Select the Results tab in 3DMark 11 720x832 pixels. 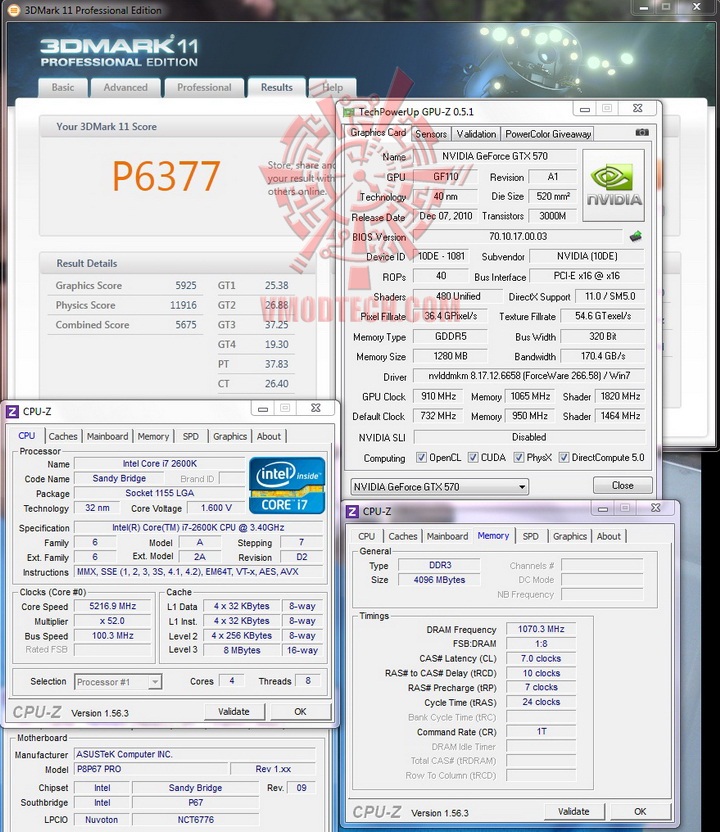pyautogui.click(x=276, y=88)
